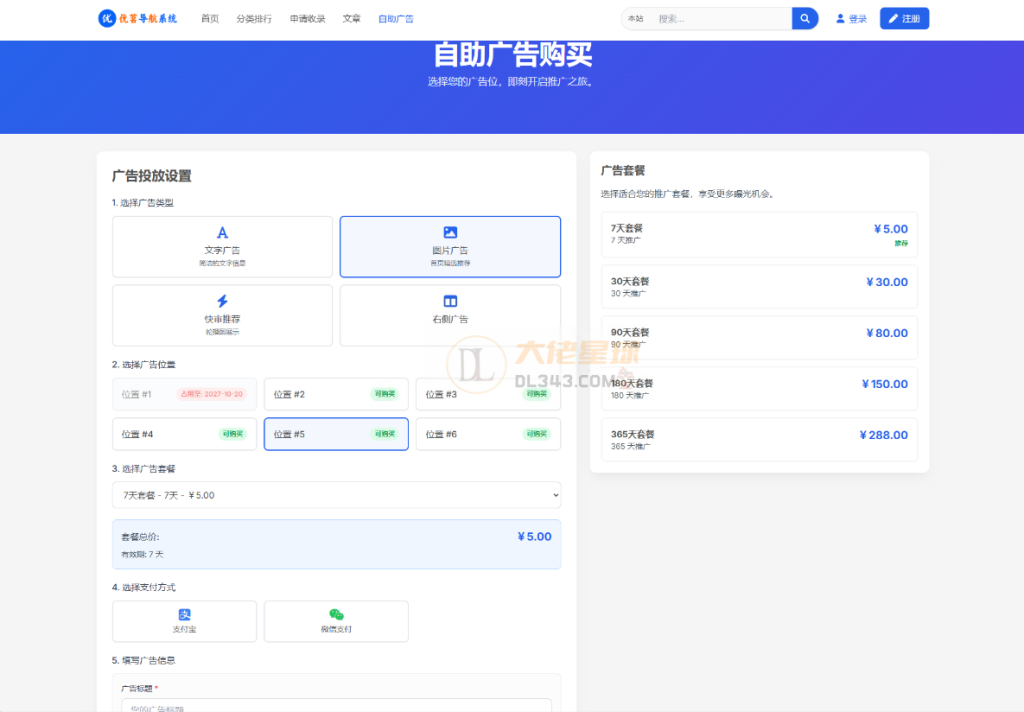Select the 365天套餐 package card
This screenshot has height=712, width=1024.
[759, 438]
